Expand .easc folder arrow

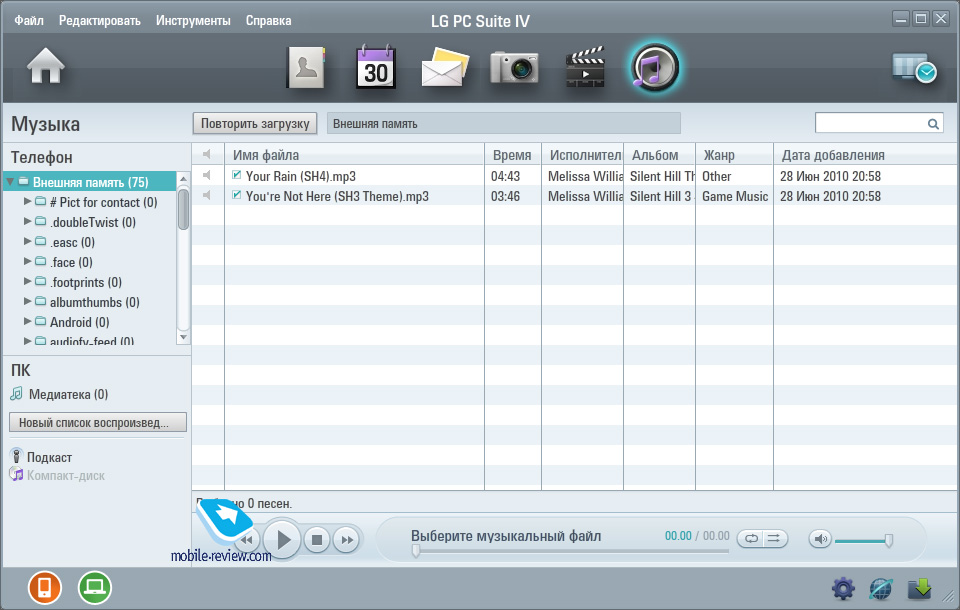pos(27,241)
